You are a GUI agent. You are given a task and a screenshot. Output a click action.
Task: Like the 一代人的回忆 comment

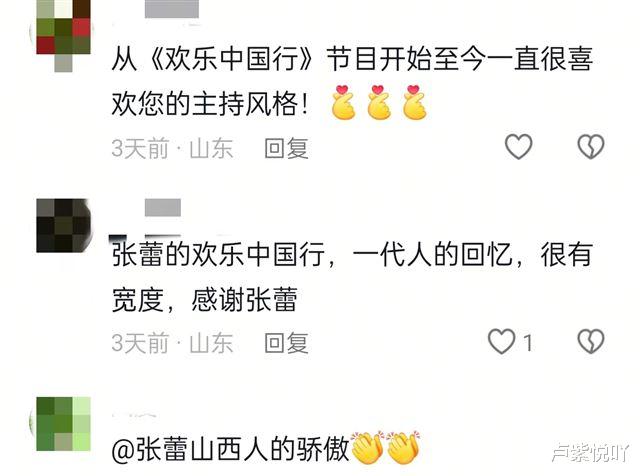pos(501,341)
